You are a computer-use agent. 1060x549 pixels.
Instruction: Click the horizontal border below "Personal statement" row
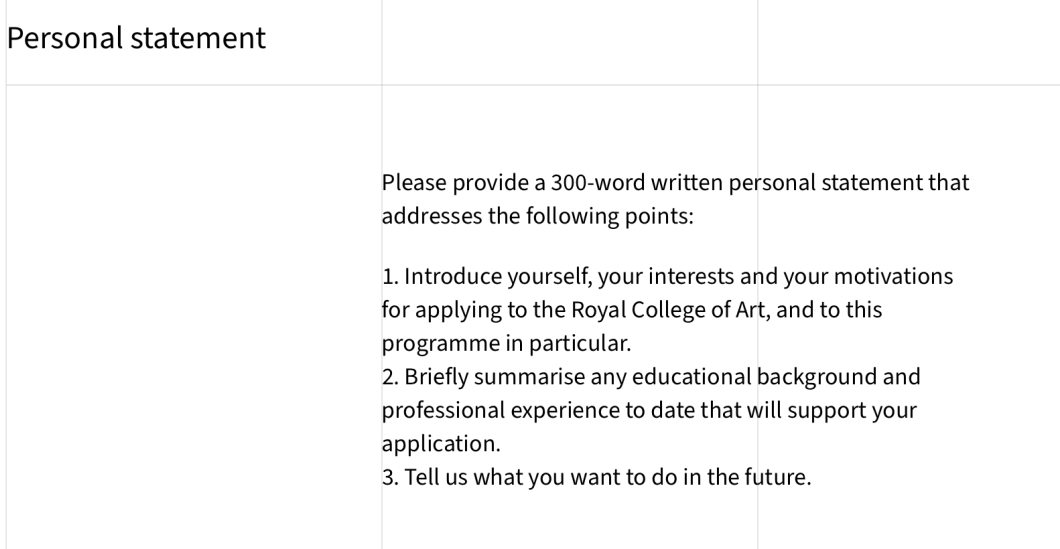click(533, 85)
